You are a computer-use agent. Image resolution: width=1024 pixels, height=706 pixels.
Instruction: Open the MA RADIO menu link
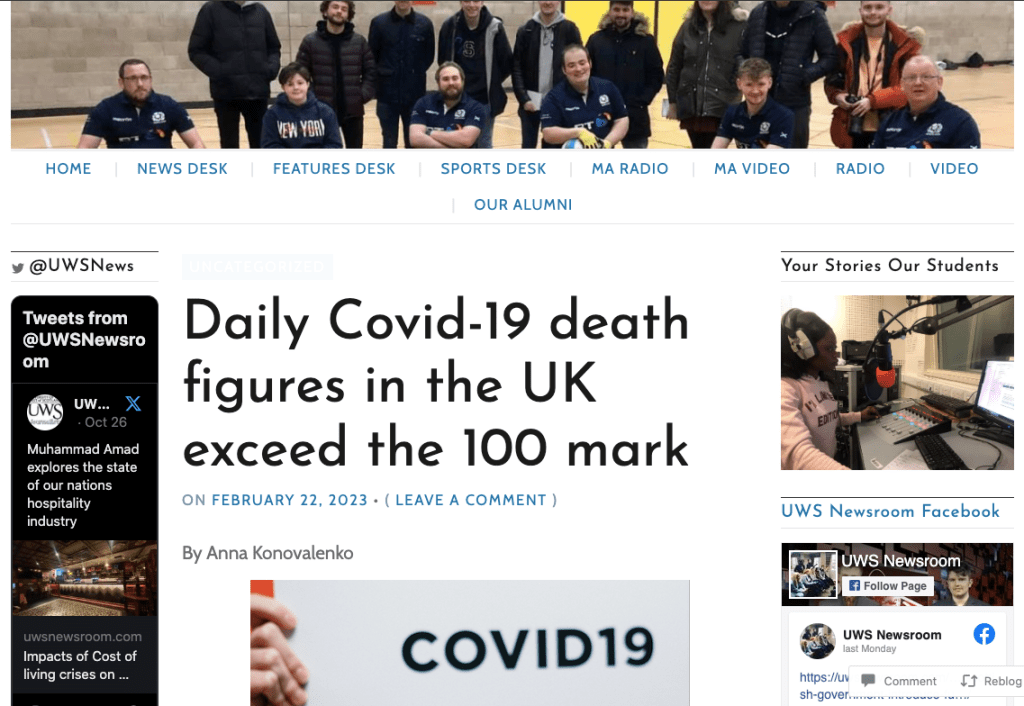click(630, 168)
